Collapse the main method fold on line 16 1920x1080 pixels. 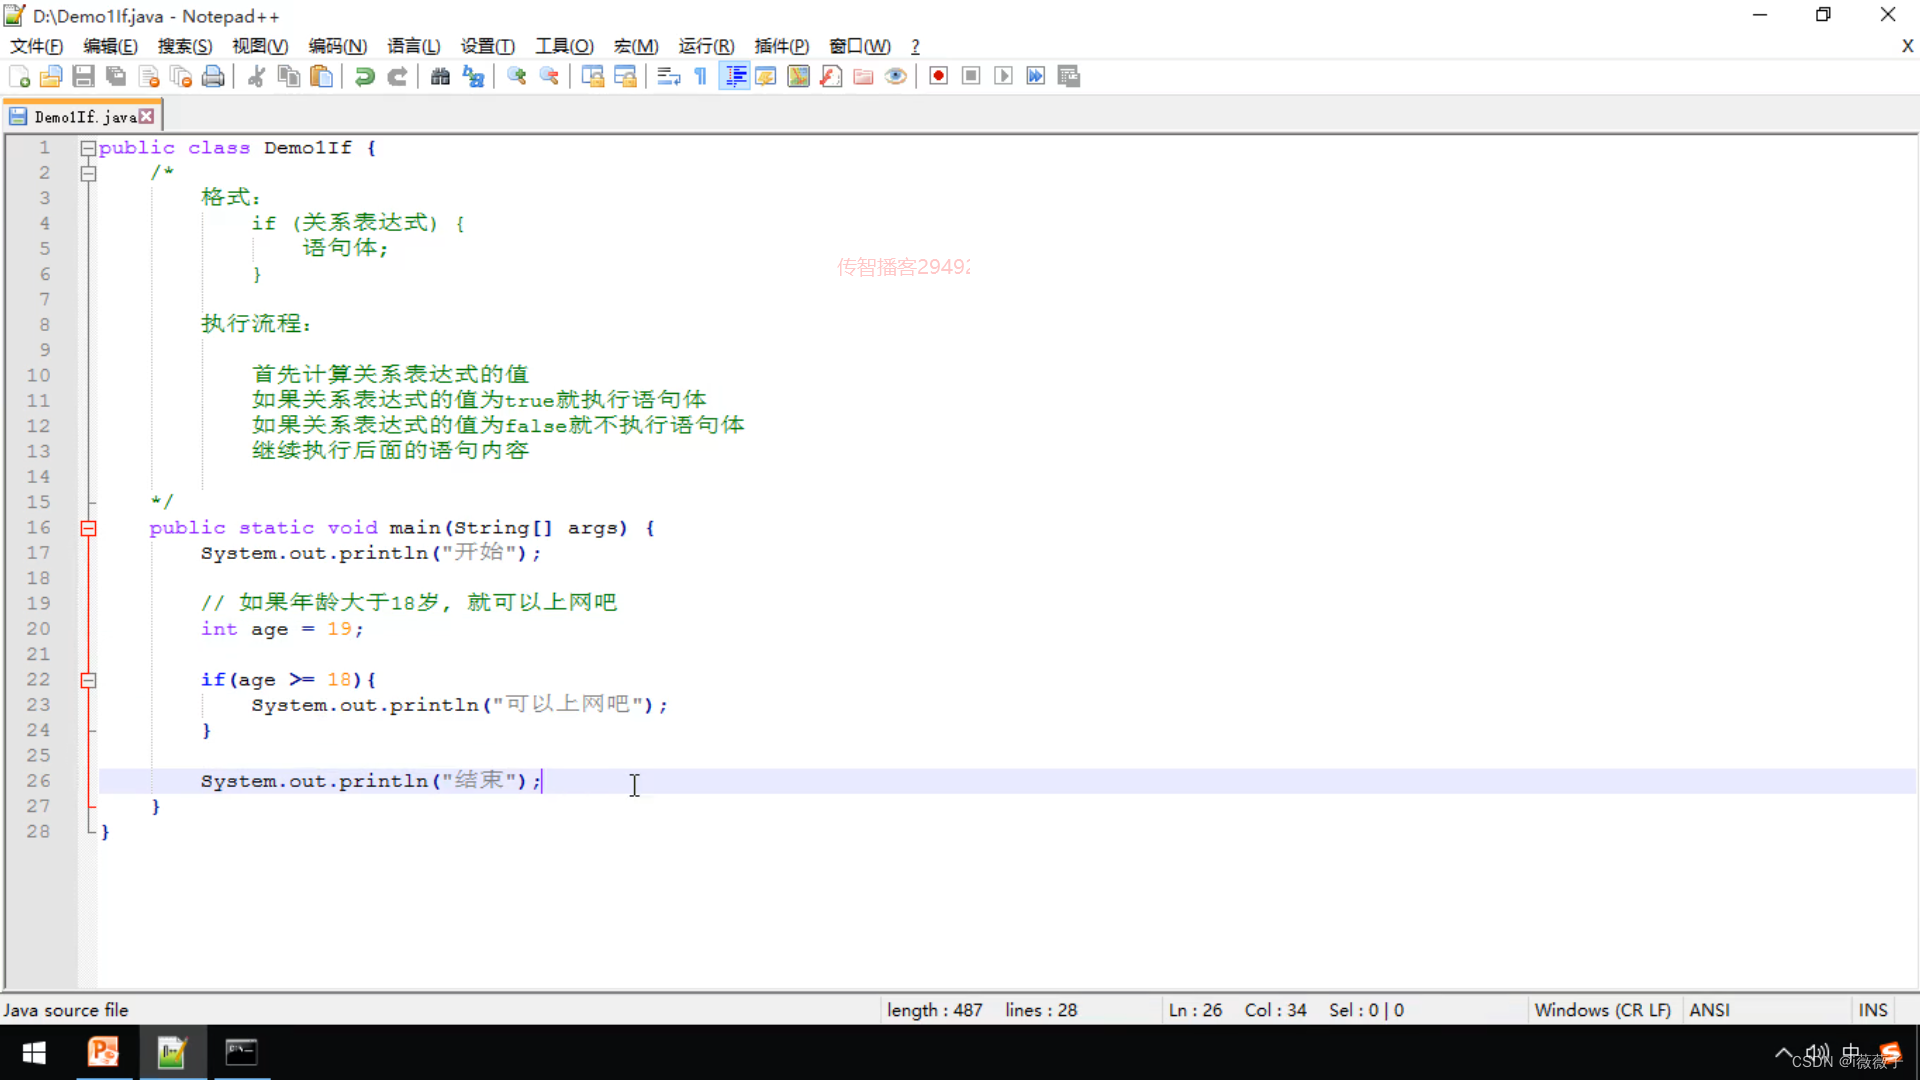tap(88, 528)
